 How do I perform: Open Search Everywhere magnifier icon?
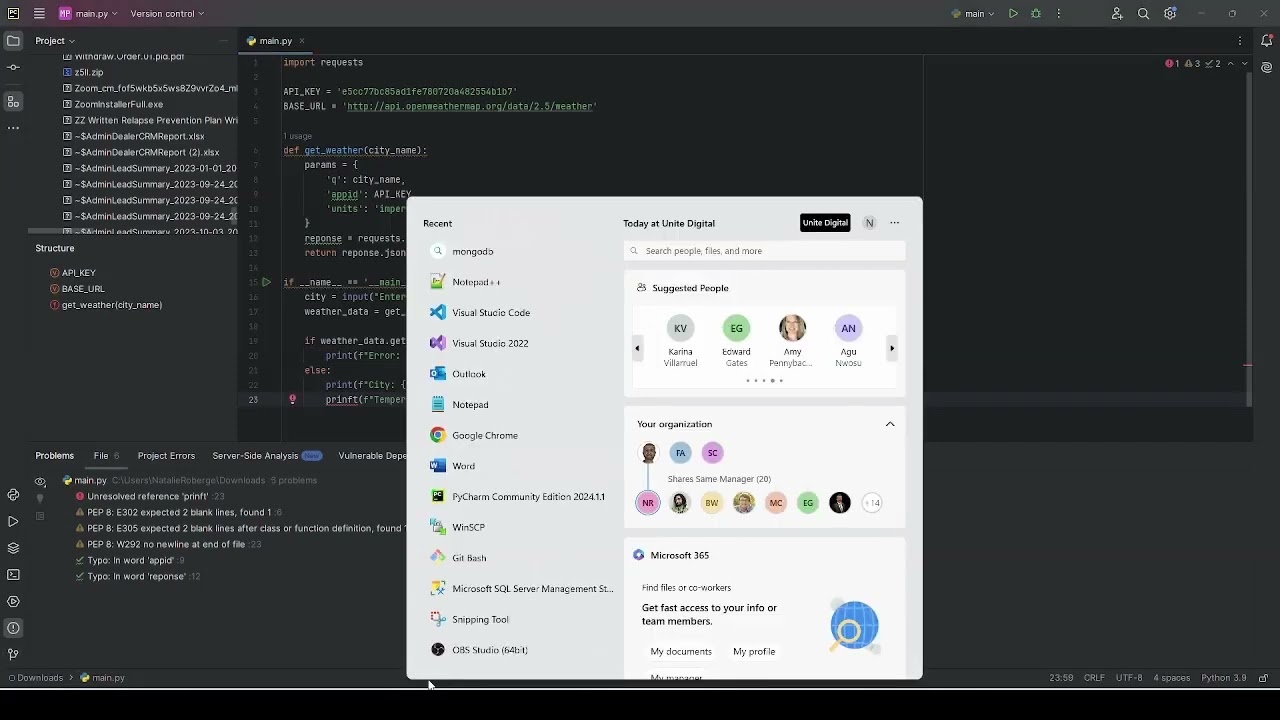1144,14
